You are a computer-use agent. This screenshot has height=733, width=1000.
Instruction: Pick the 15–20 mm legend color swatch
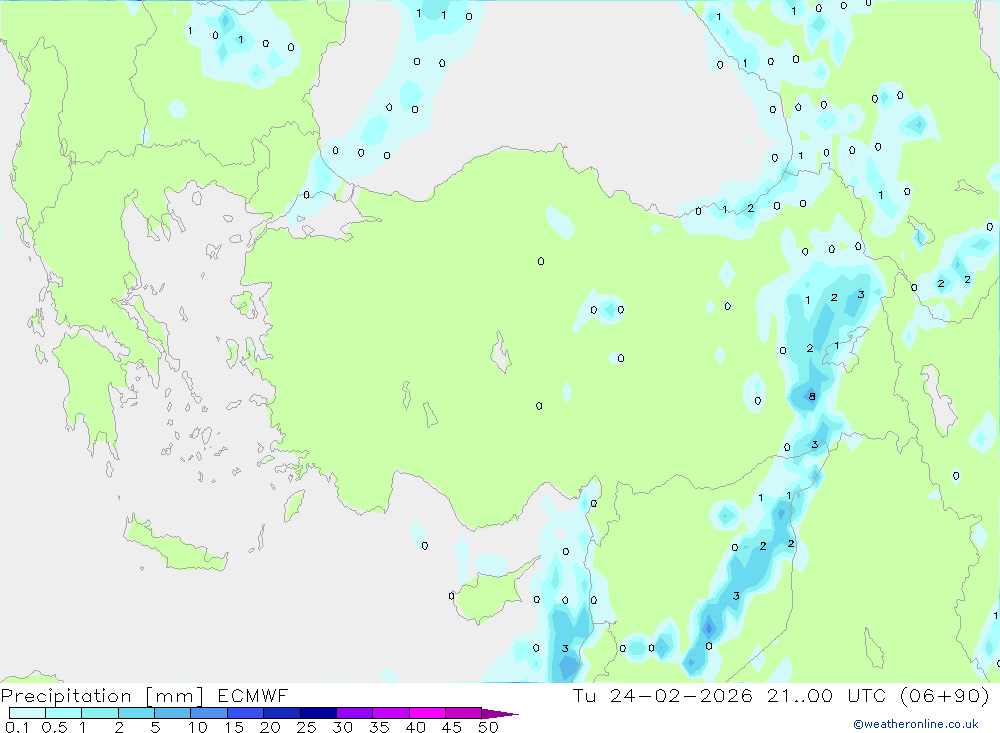coord(245,713)
